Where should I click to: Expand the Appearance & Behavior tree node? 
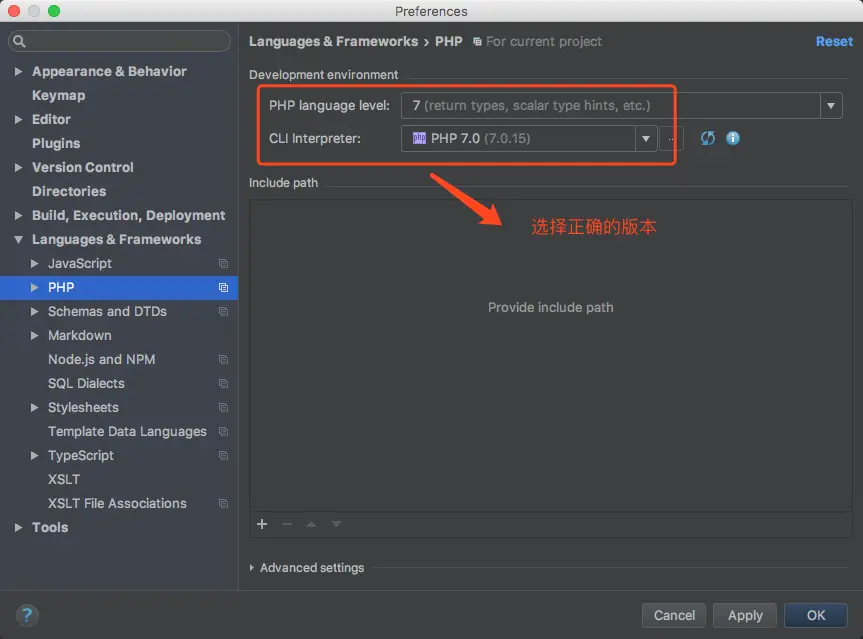click(18, 72)
